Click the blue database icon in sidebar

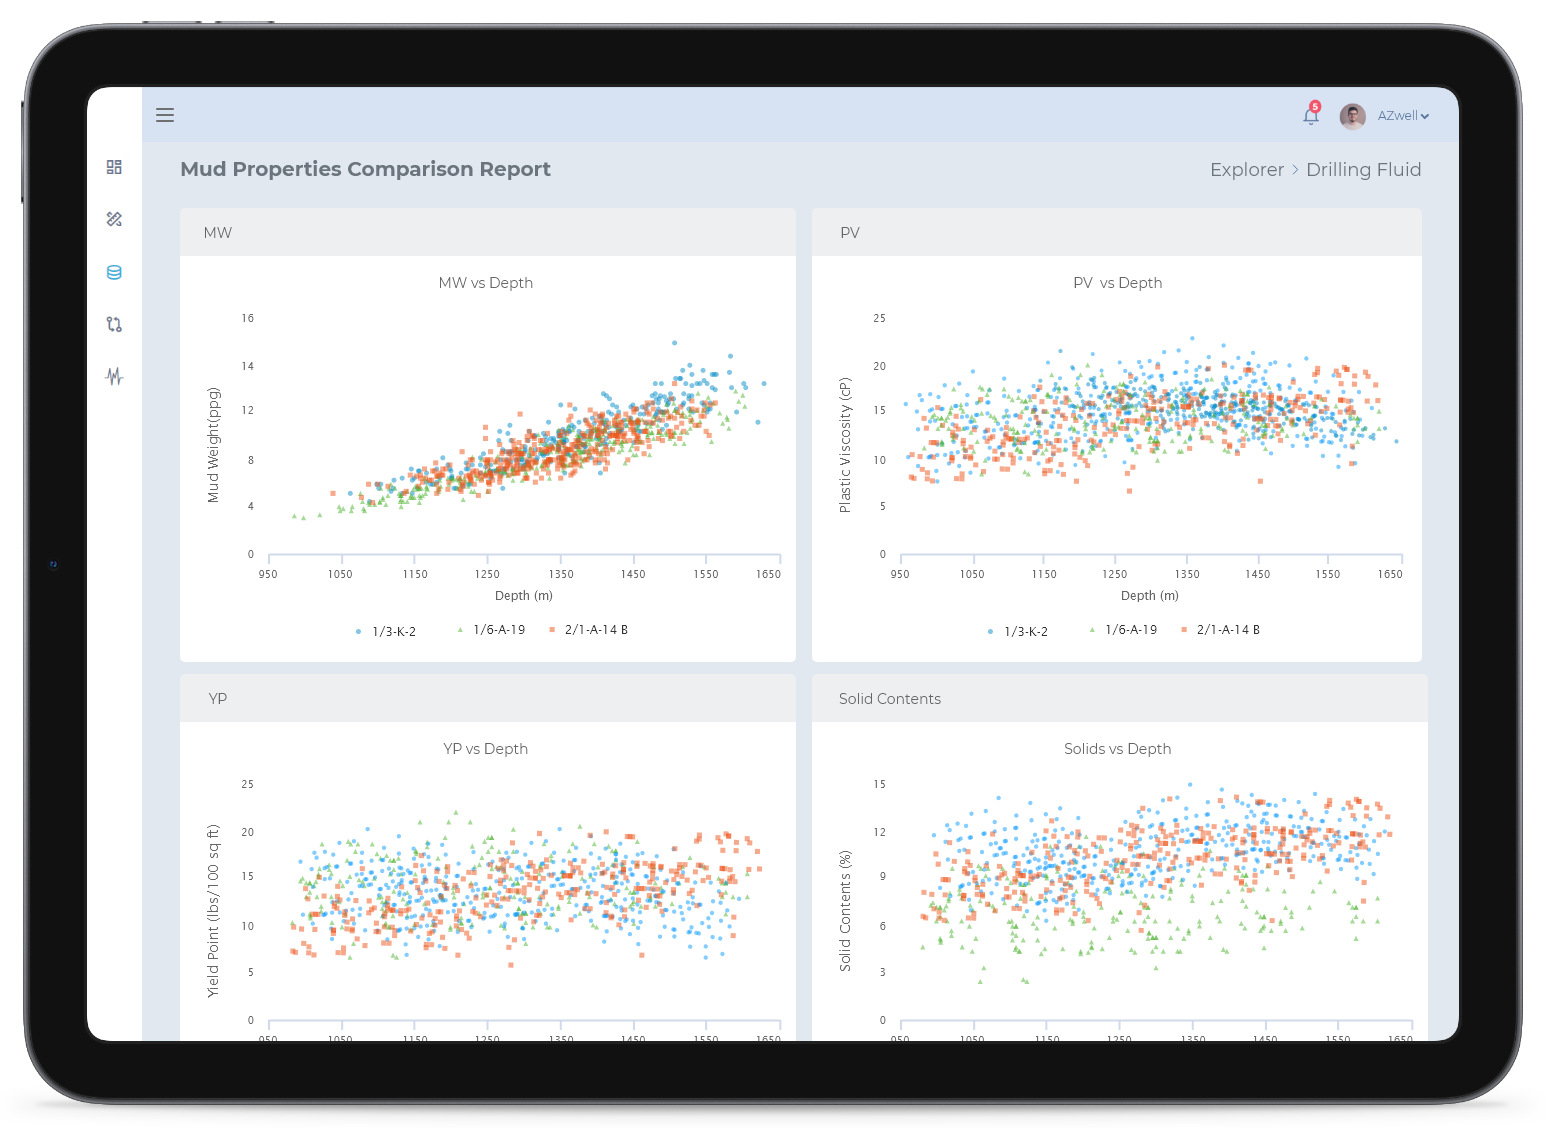point(114,272)
